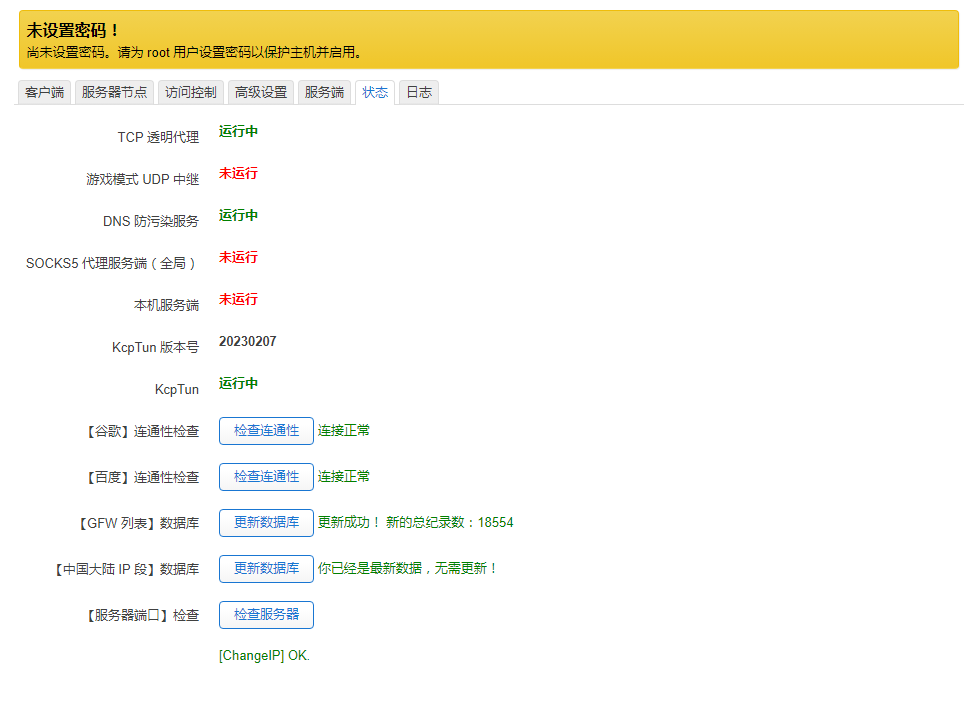The width and height of the screenshot is (969, 703).
Task: Click the TCP 透明代理 label
Action: pos(158,137)
